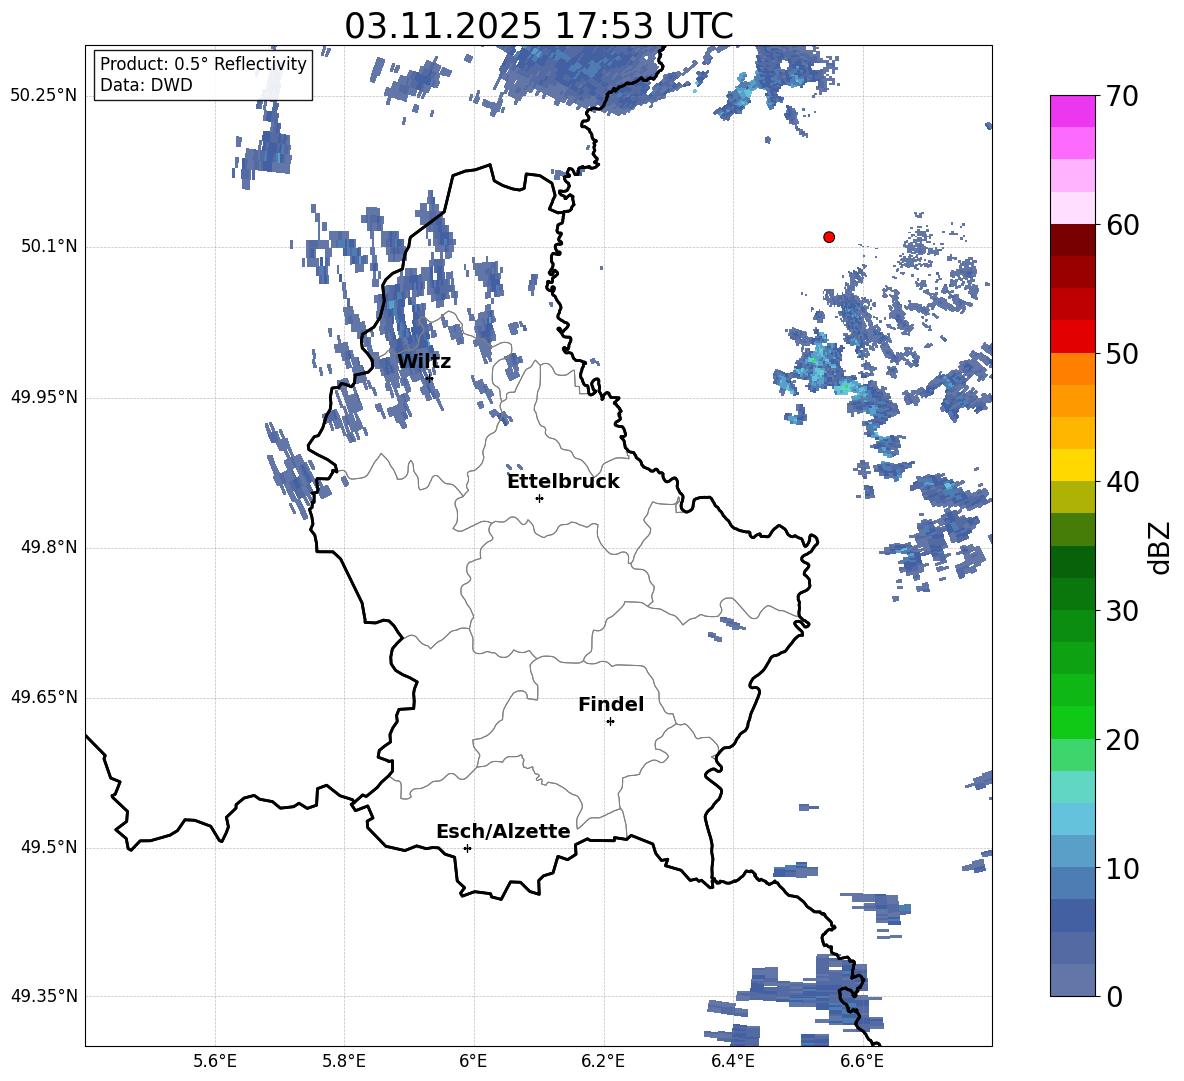Click the Wiltz station cross marker
The height and width of the screenshot is (1081, 1184).
(429, 378)
